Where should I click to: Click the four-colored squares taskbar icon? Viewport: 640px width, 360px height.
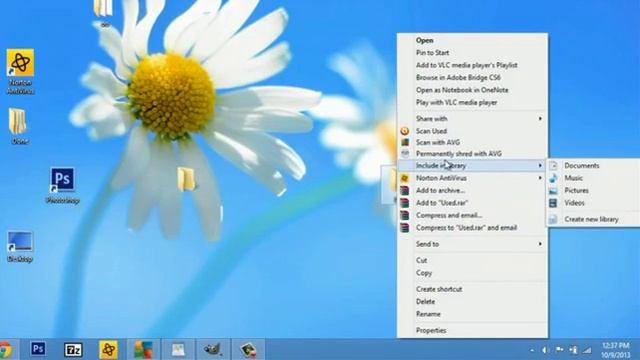click(x=143, y=350)
